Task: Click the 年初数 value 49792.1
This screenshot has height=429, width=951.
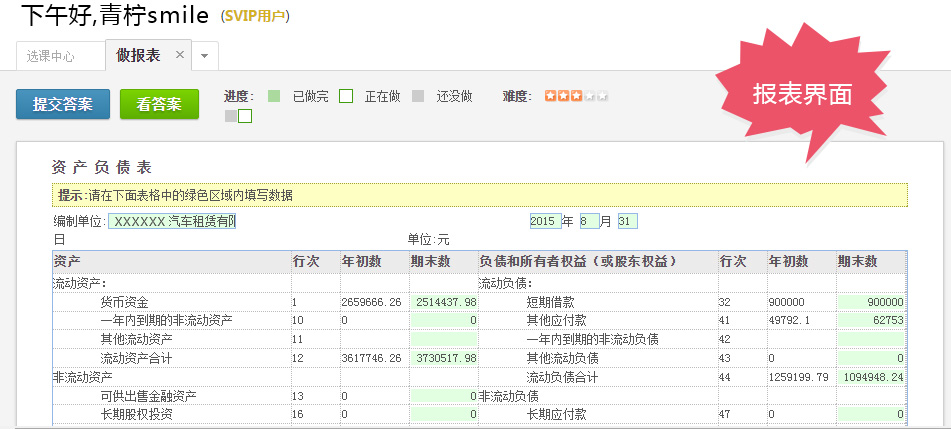Action: (789, 320)
